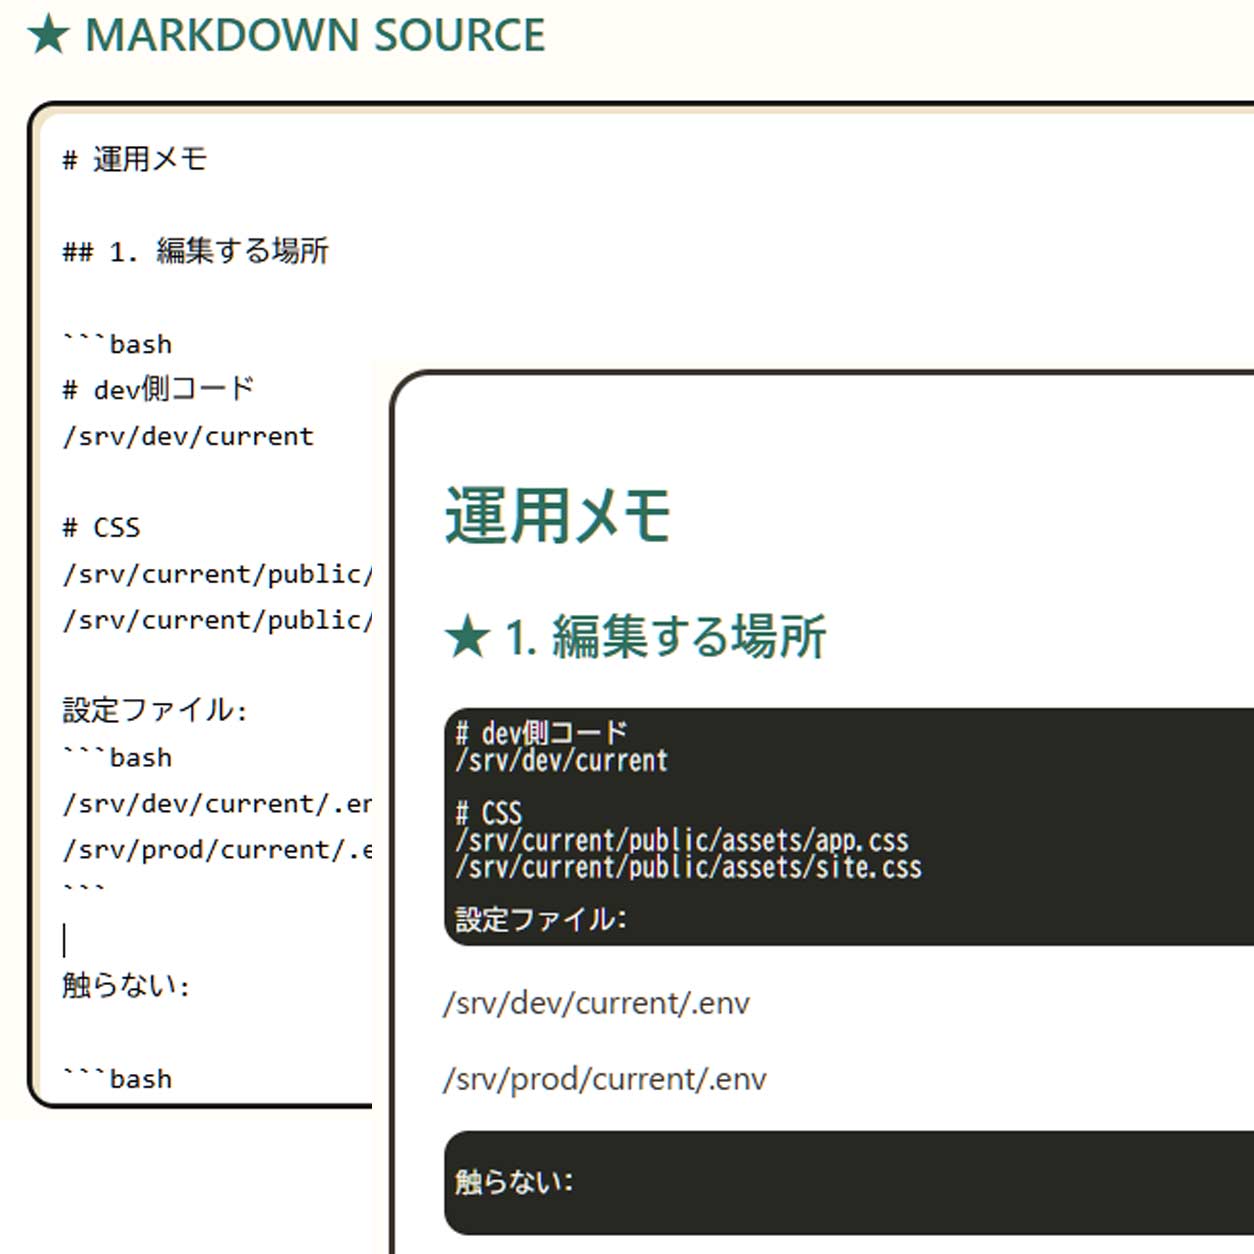
Task: Click '設定ファイル:' in preview code block
Action: click(x=541, y=920)
